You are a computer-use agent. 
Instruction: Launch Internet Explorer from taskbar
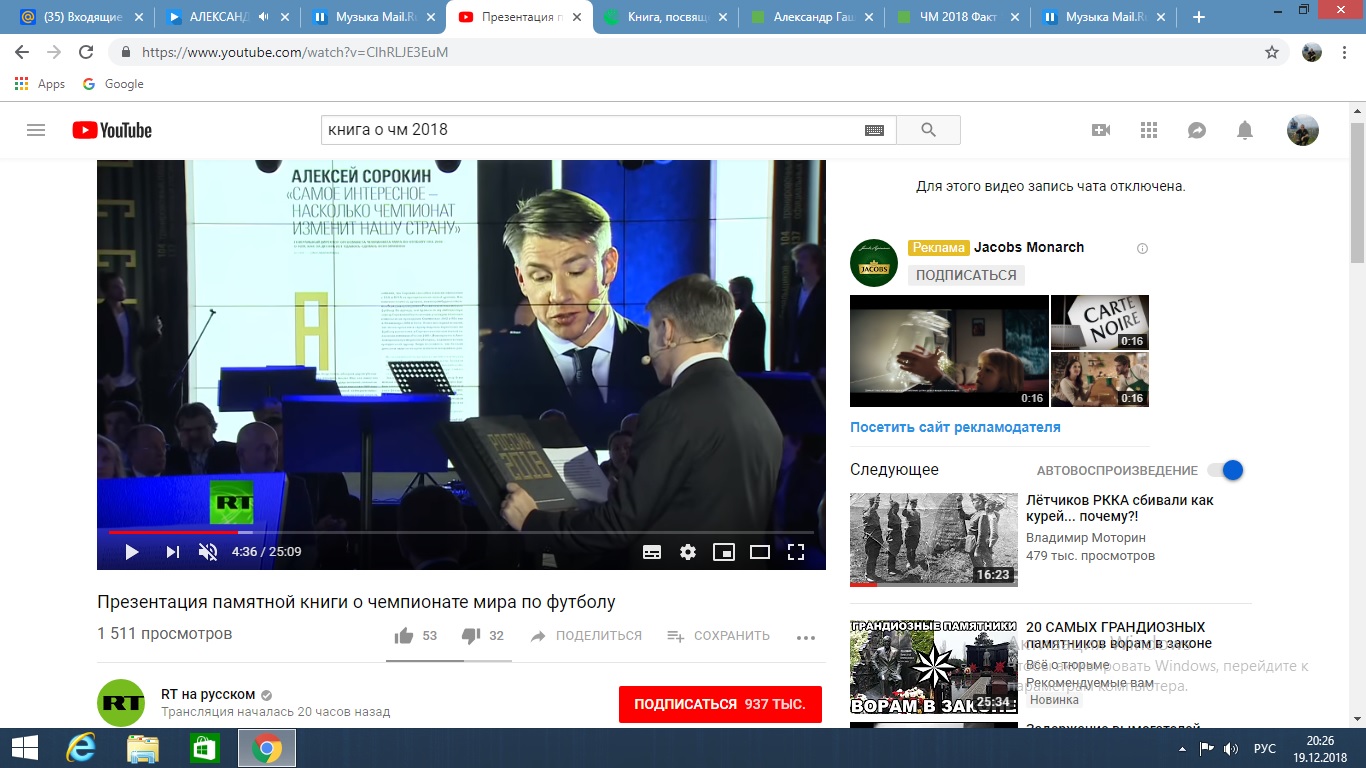coord(80,748)
